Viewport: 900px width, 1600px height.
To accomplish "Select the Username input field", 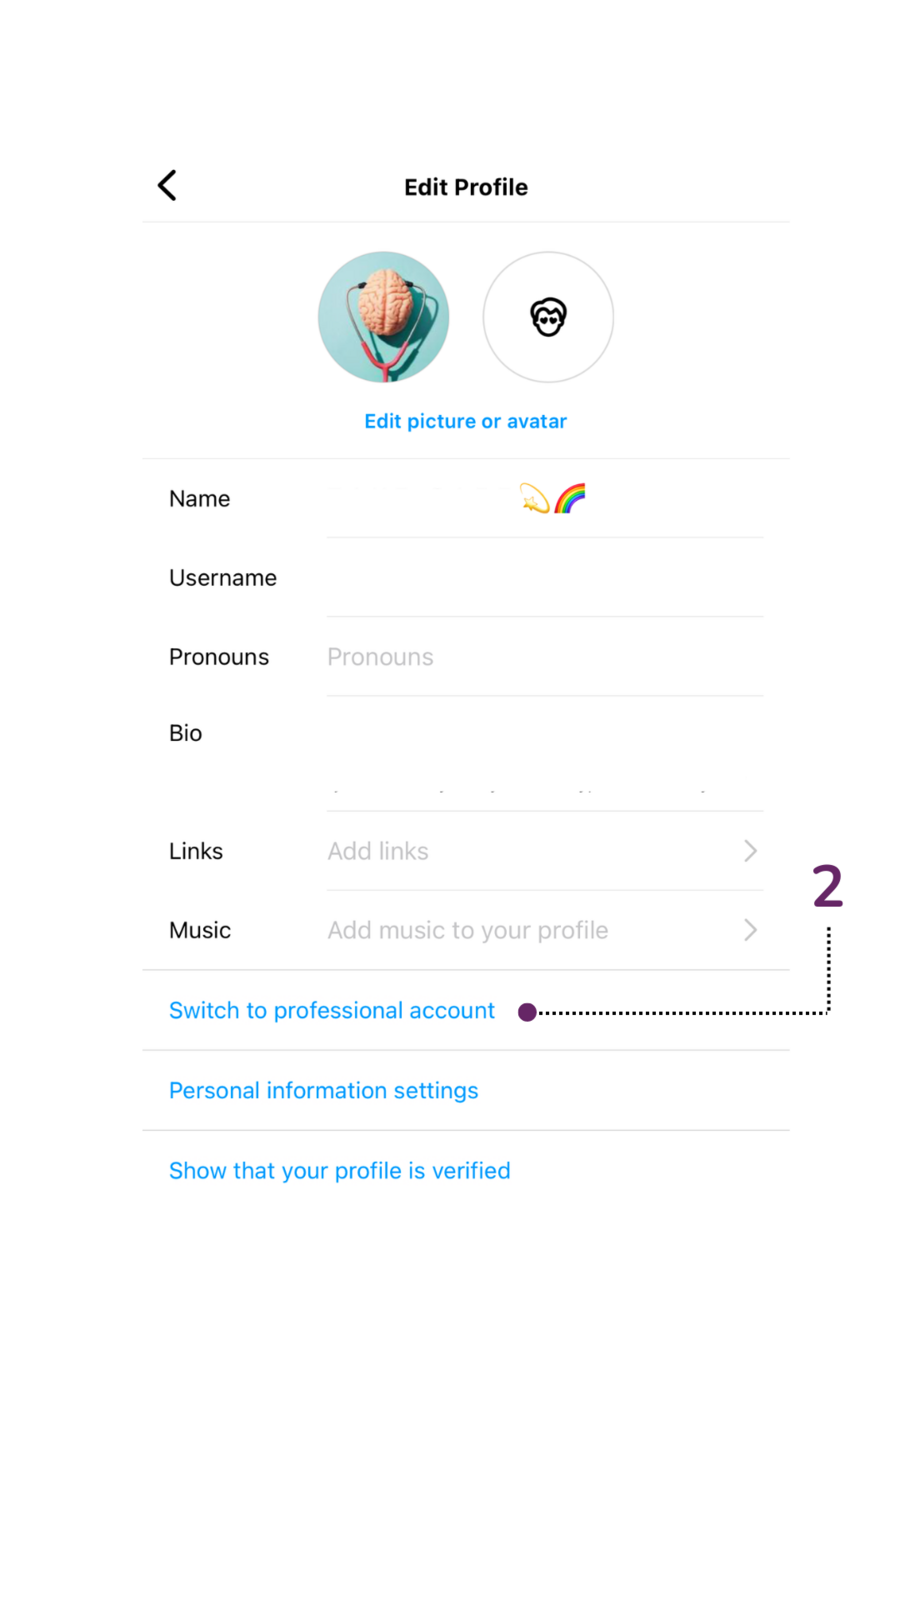I will pyautogui.click(x=545, y=577).
